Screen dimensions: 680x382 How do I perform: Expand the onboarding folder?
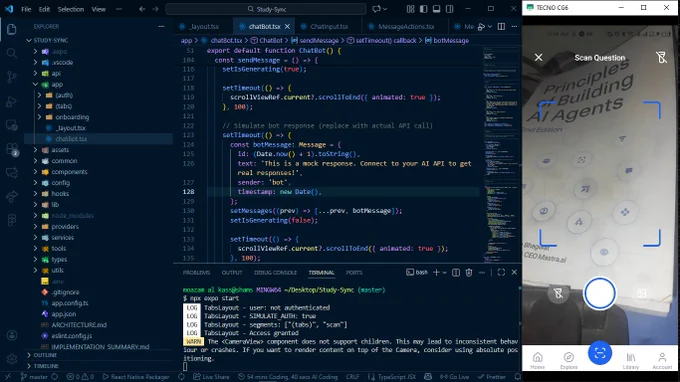(72, 117)
